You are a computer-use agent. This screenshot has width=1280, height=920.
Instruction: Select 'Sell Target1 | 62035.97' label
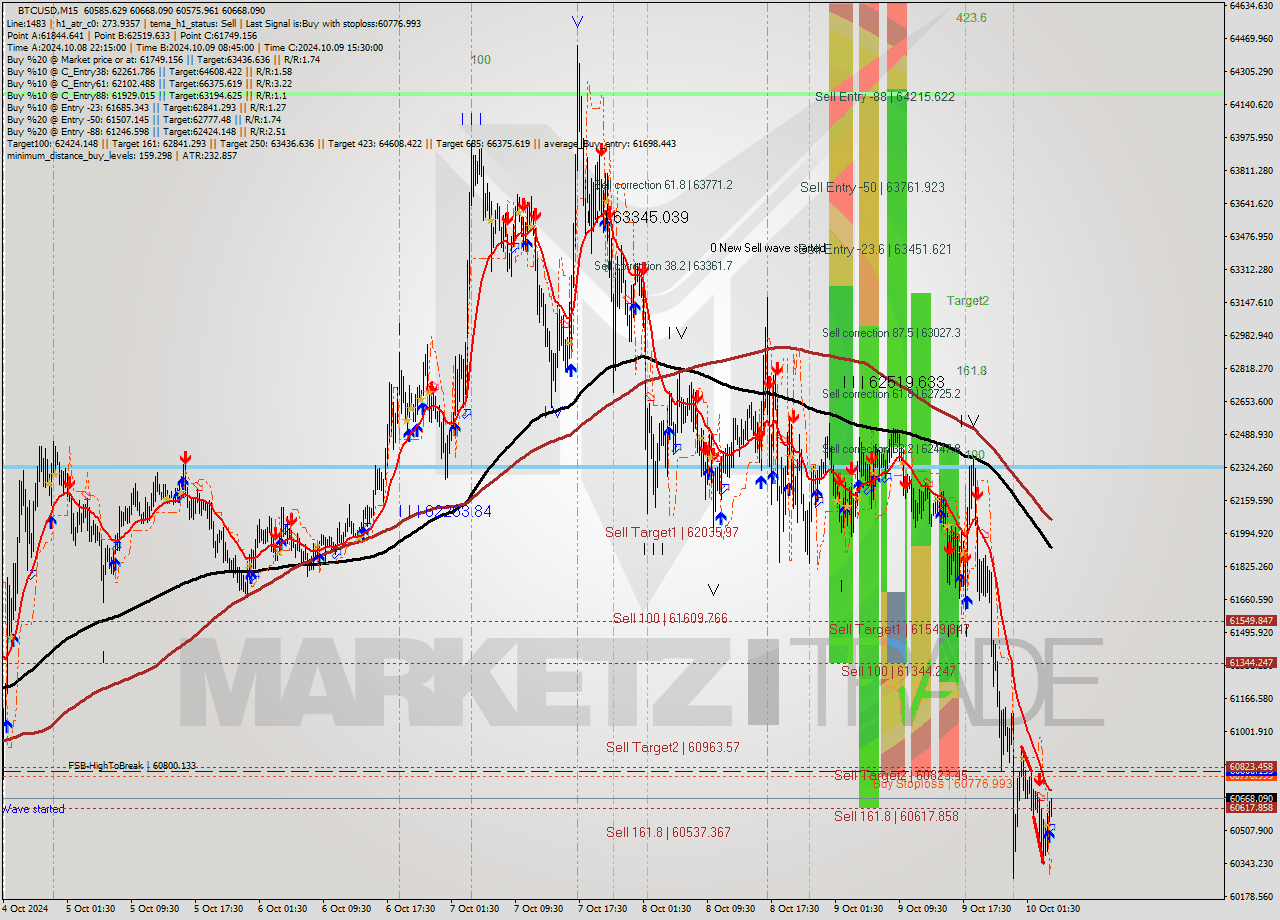coord(672,532)
